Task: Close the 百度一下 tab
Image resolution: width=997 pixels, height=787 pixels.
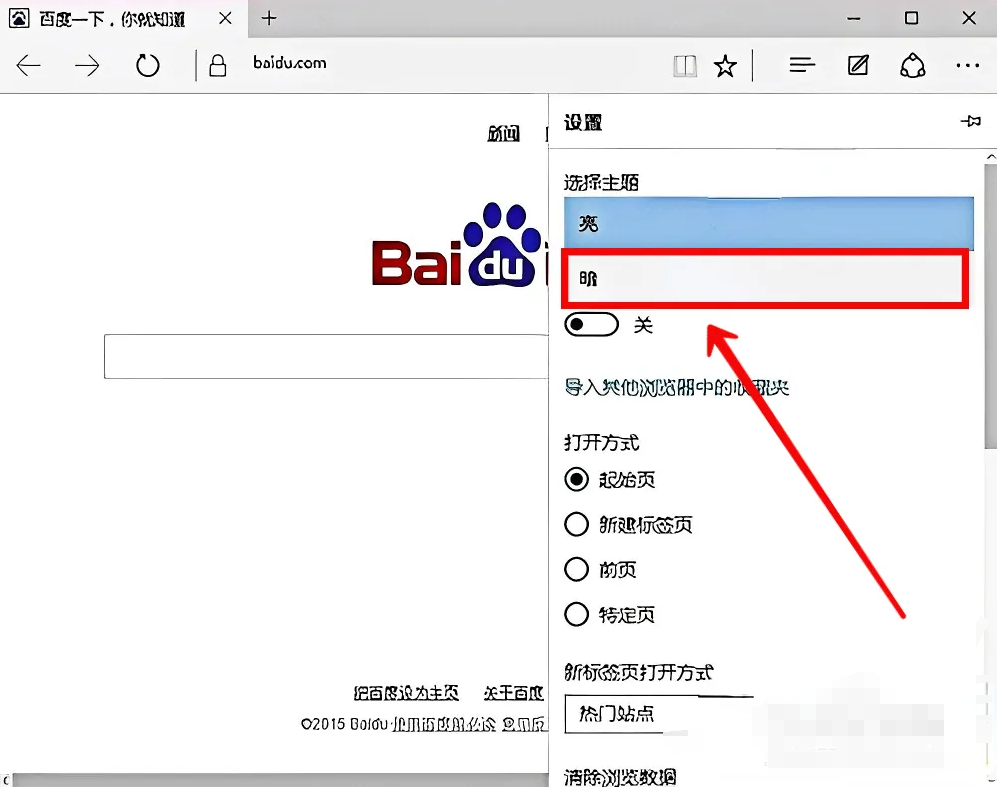Action: [x=225, y=18]
